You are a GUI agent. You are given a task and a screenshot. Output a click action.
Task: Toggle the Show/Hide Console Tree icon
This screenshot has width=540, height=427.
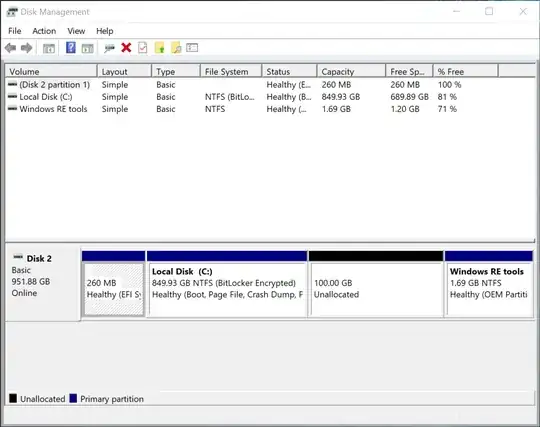pos(49,48)
